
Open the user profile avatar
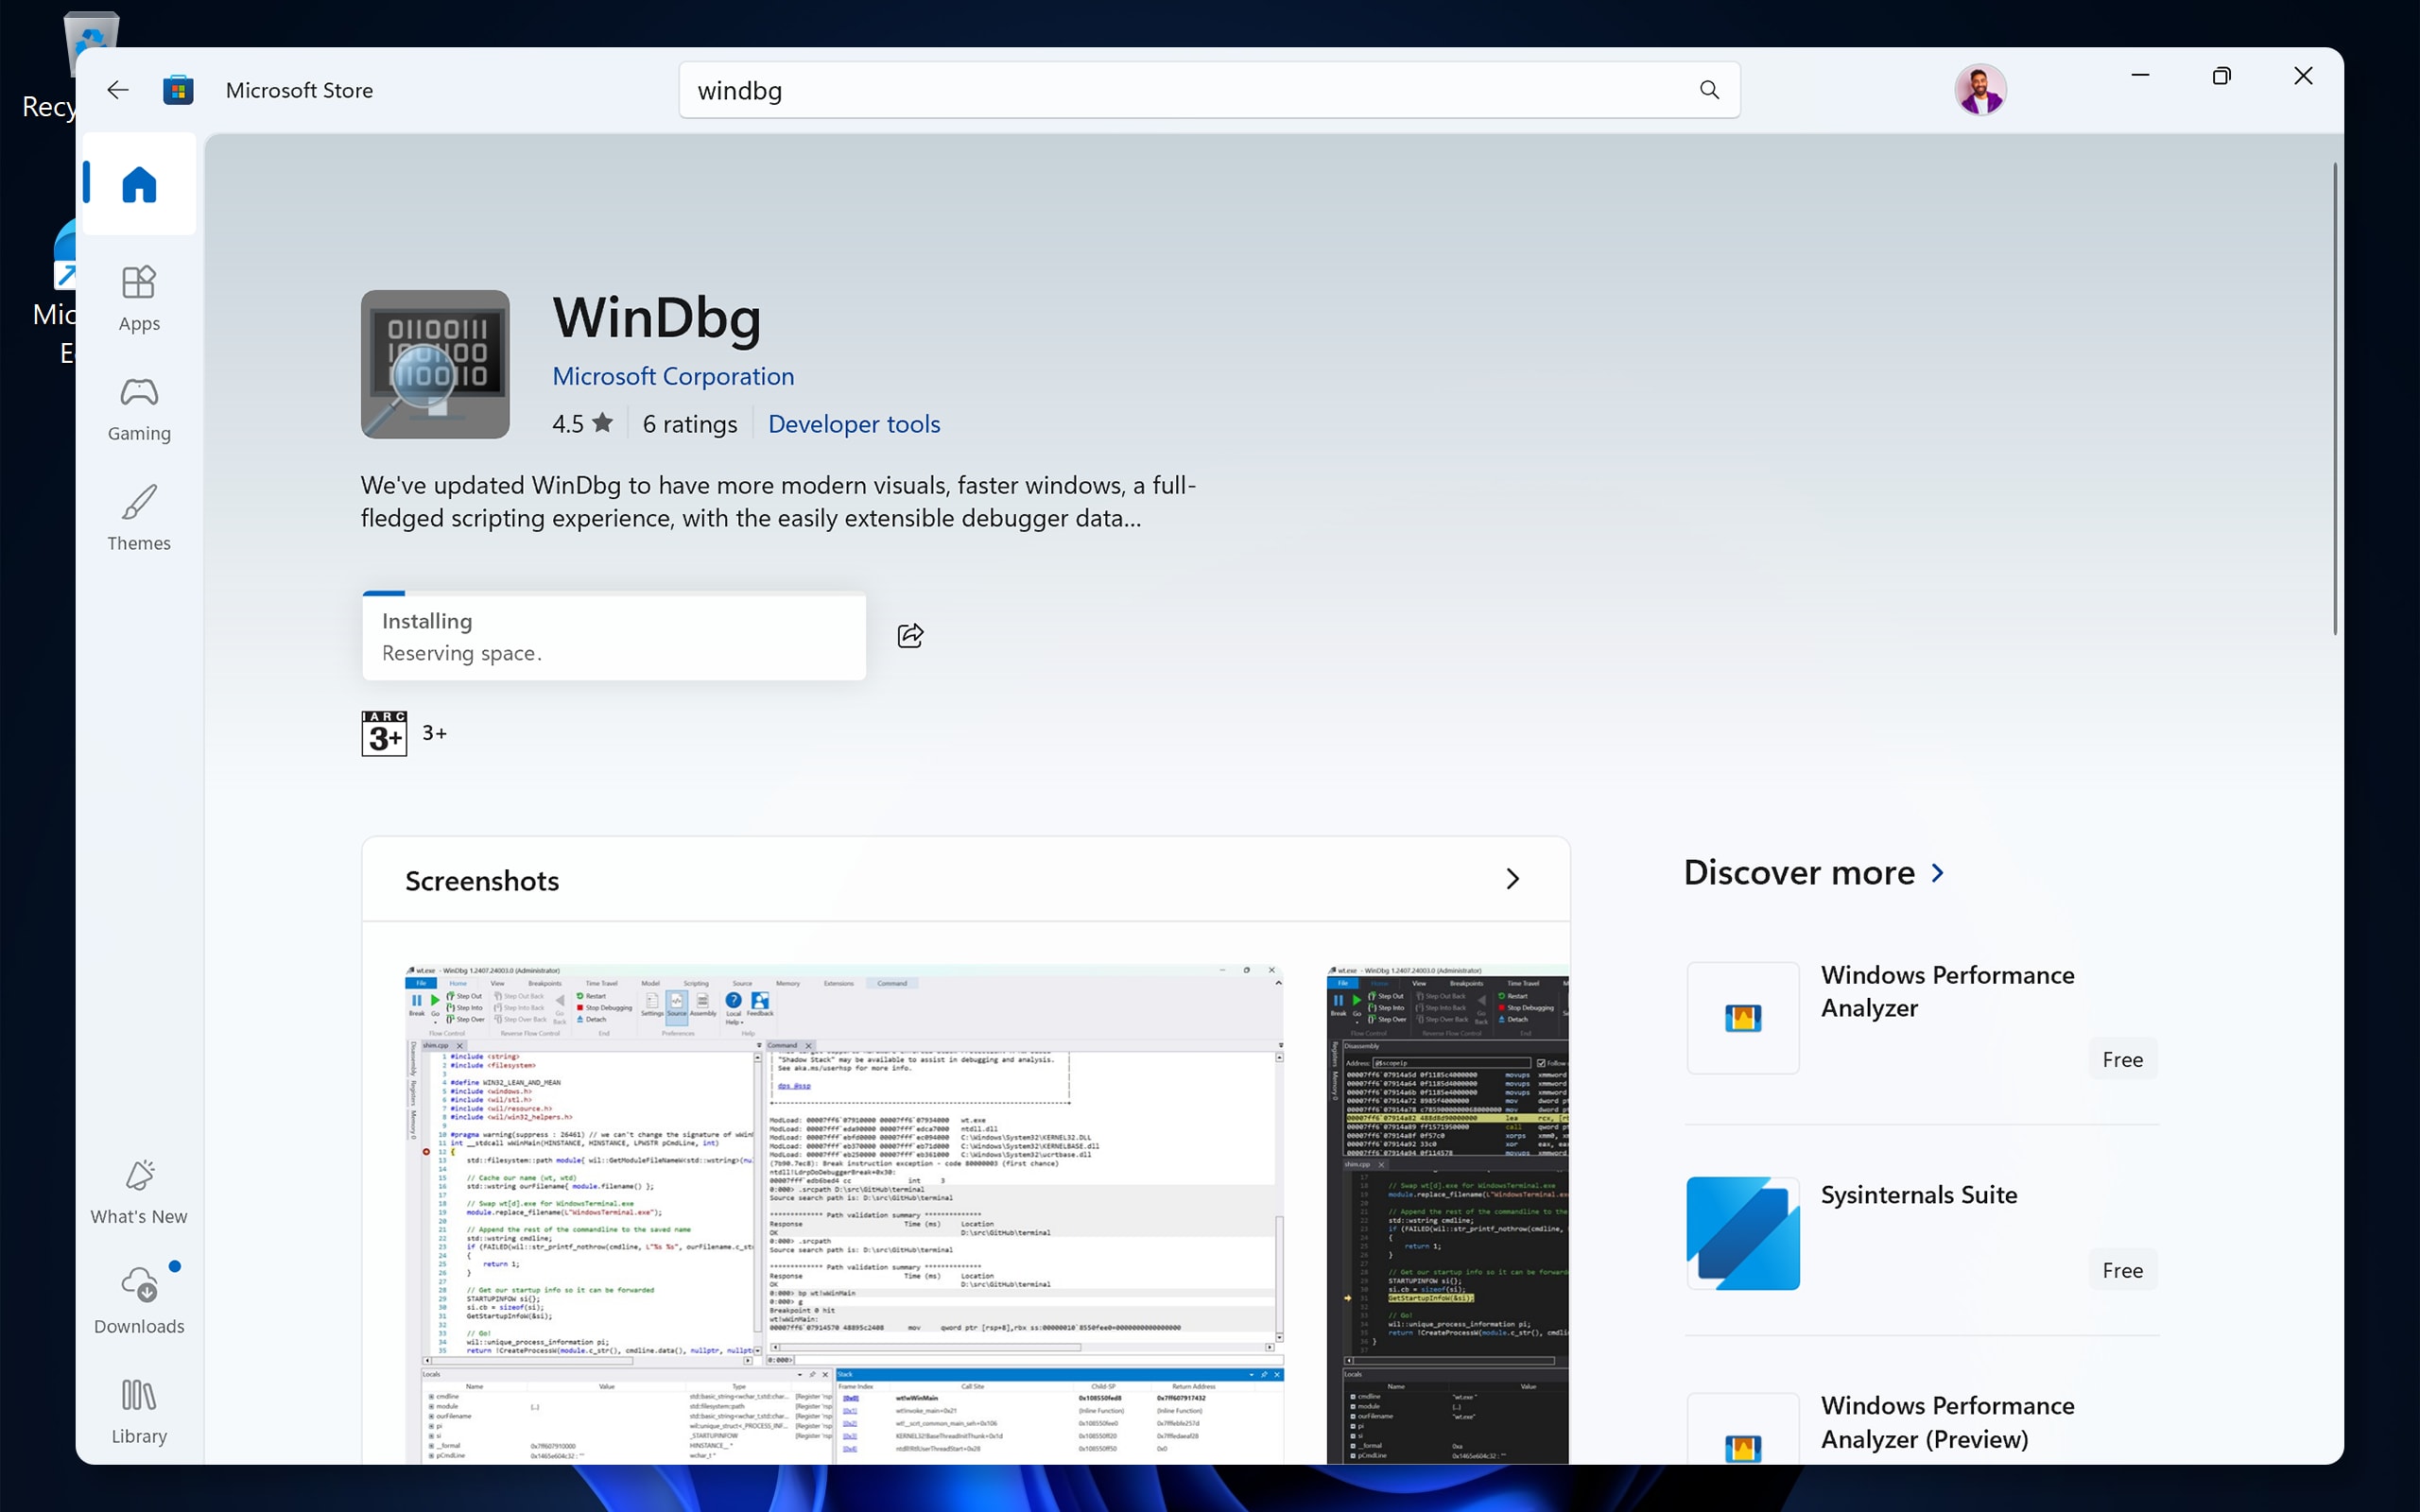coord(1980,90)
